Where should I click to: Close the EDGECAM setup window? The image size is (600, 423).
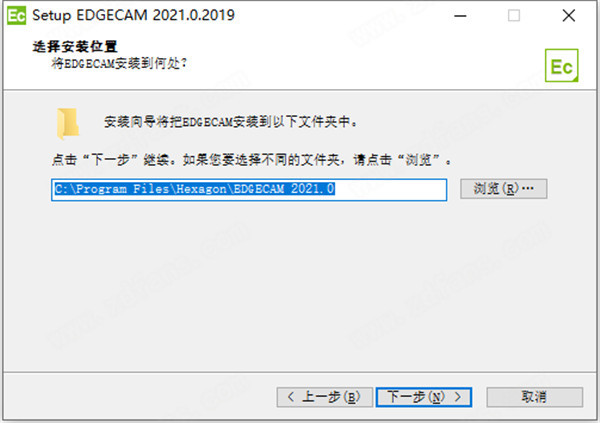click(x=569, y=16)
